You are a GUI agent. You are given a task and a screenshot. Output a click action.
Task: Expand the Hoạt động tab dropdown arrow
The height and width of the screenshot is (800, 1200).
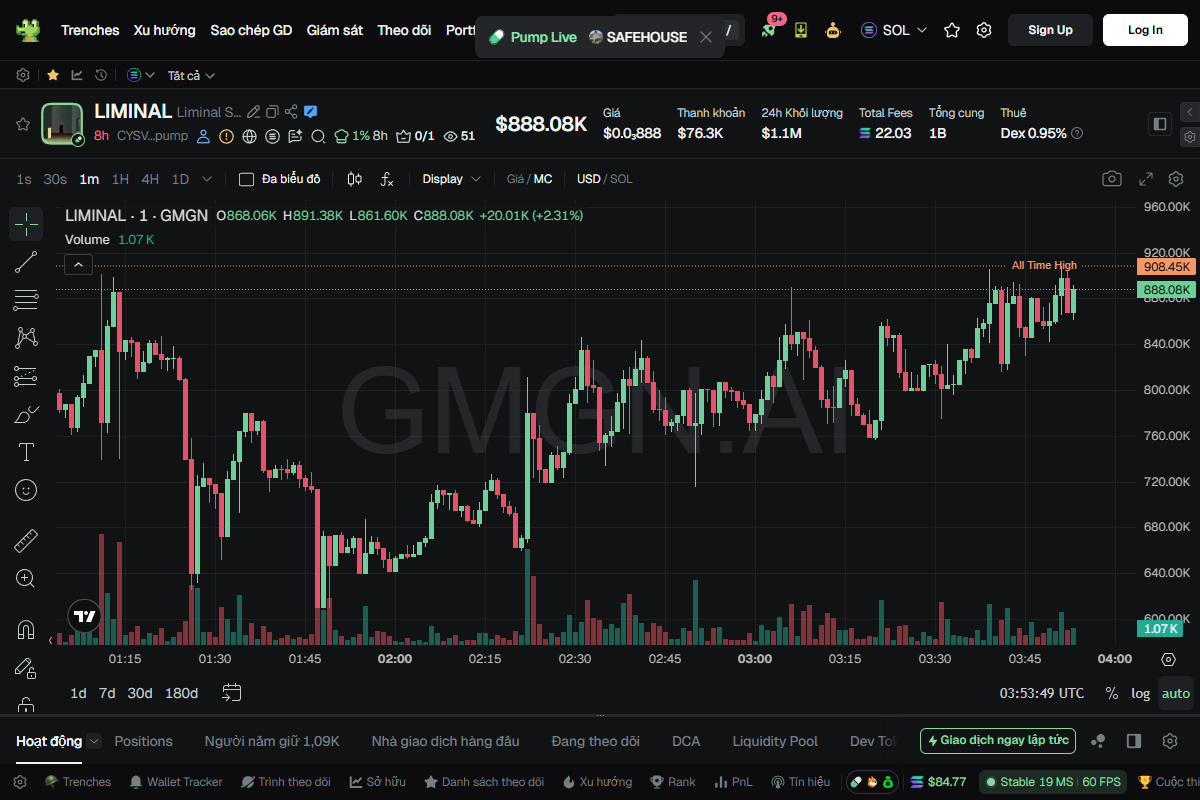[94, 741]
